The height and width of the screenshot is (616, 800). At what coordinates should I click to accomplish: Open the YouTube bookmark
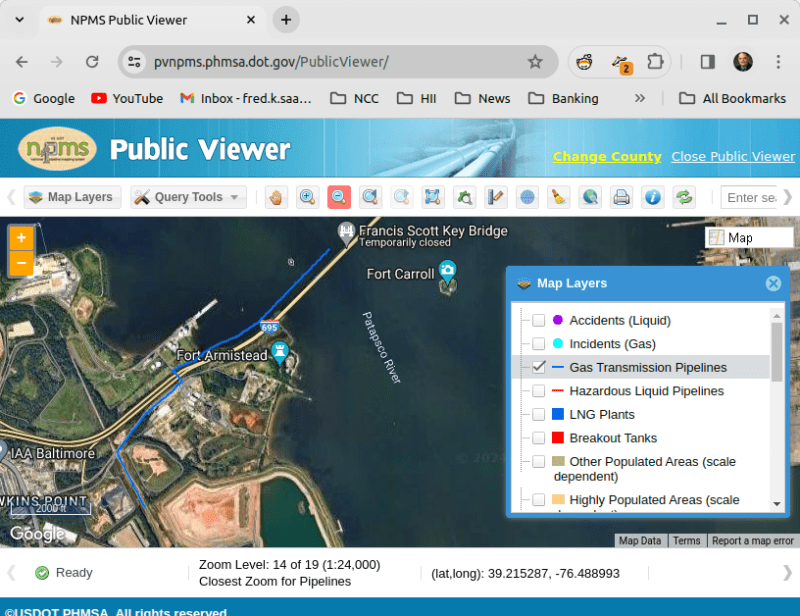click(x=127, y=98)
